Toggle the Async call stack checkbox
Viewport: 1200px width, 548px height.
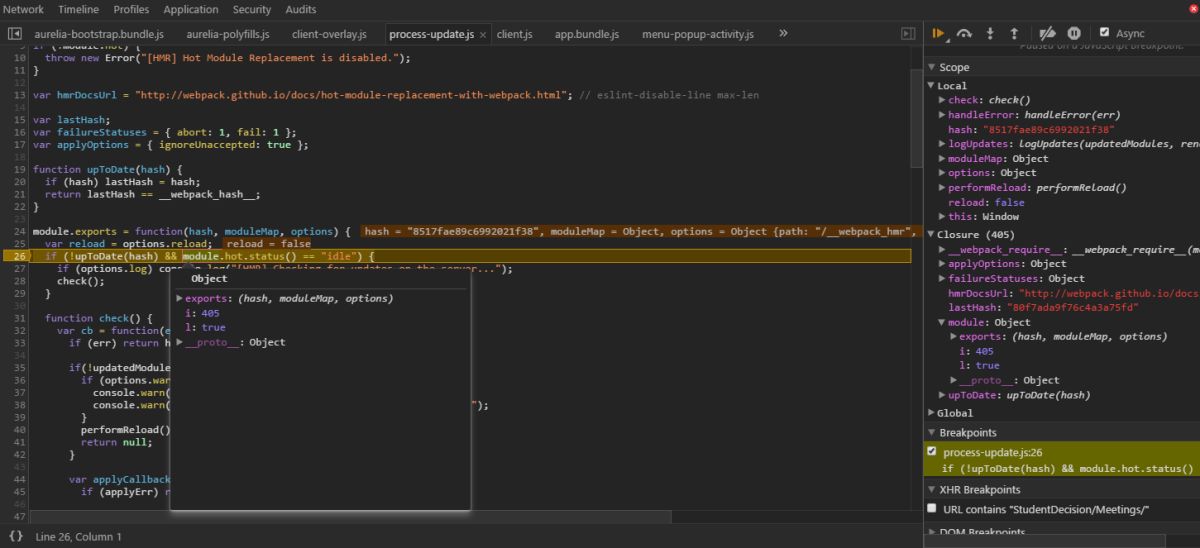(x=1104, y=32)
